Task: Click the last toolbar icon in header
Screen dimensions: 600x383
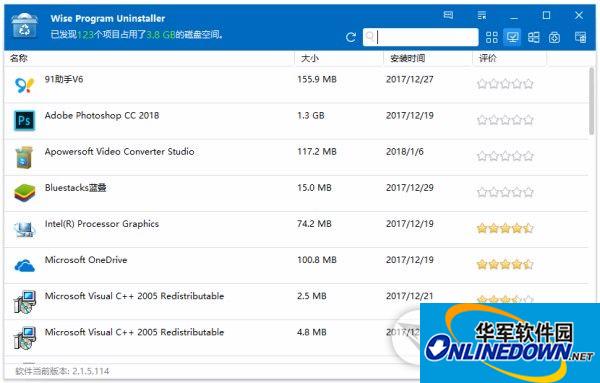Action: [x=580, y=37]
